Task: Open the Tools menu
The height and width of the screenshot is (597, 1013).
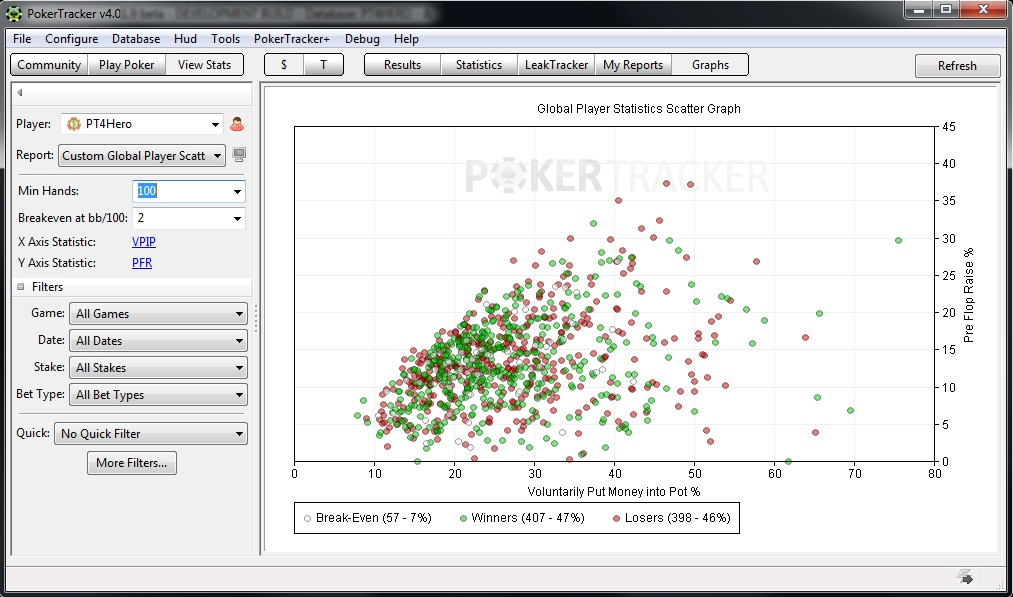Action: coord(225,39)
